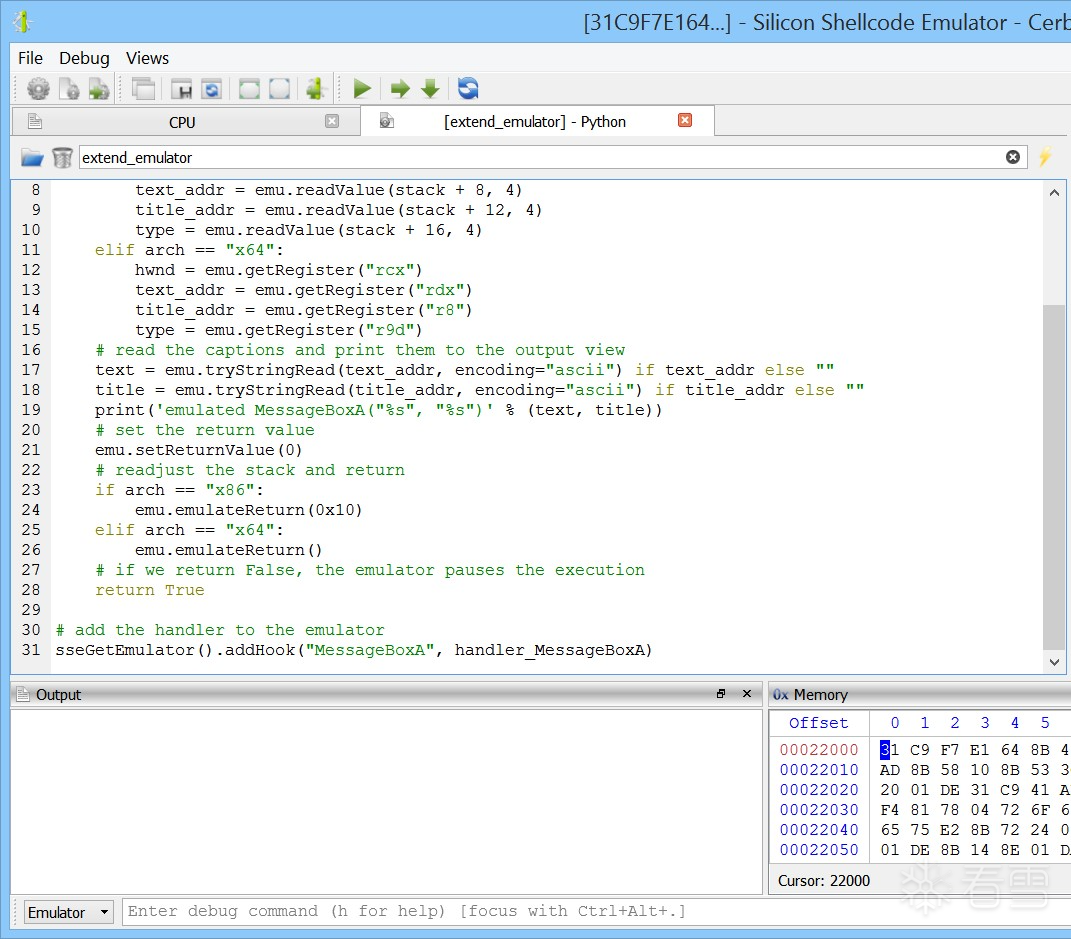Image resolution: width=1071 pixels, height=939 pixels.
Task: Click line 12 hwnd getRegister rcx
Action: pyautogui.click(x=279, y=270)
